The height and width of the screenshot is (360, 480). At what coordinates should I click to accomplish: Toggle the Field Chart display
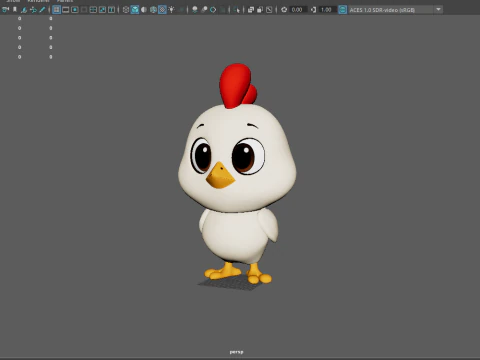click(x=93, y=10)
